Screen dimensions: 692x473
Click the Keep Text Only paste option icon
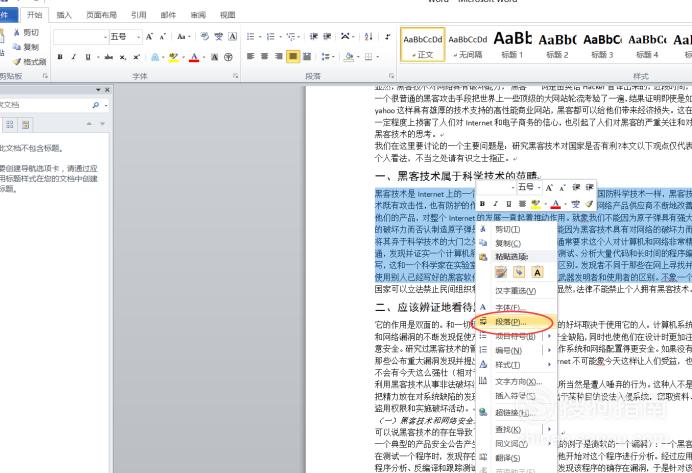537,272
